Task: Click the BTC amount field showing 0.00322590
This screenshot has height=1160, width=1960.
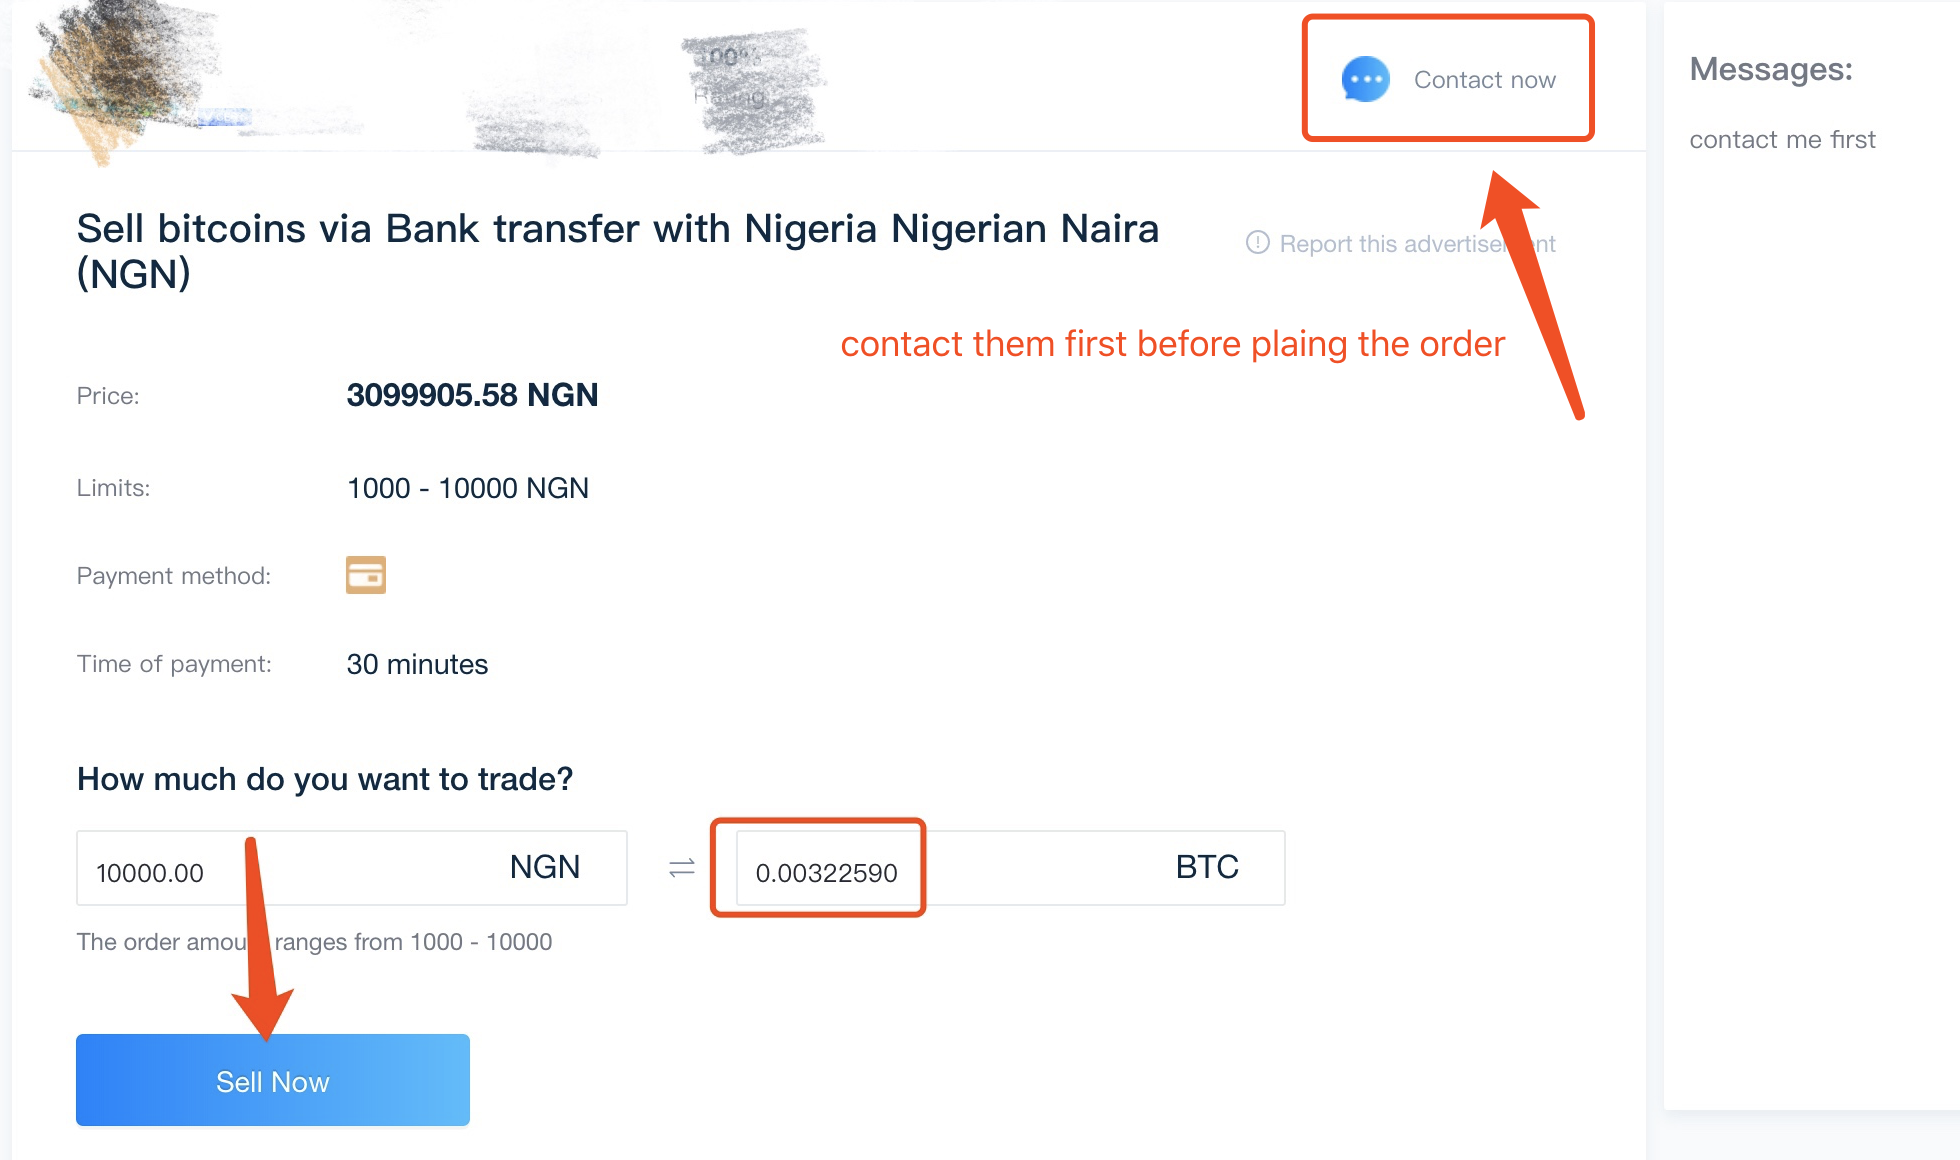Action: coord(826,872)
